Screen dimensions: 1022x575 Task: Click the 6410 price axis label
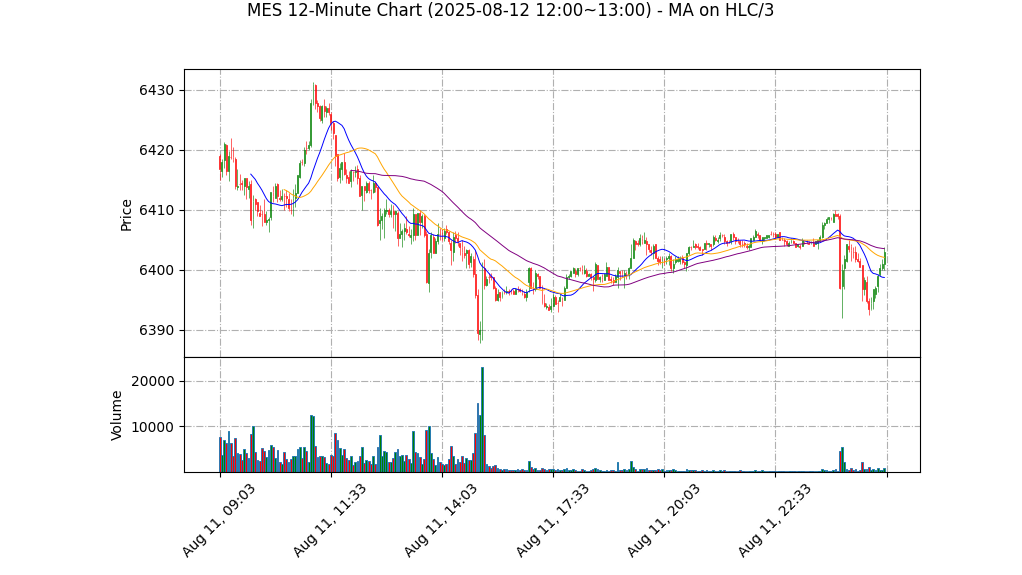pos(156,211)
